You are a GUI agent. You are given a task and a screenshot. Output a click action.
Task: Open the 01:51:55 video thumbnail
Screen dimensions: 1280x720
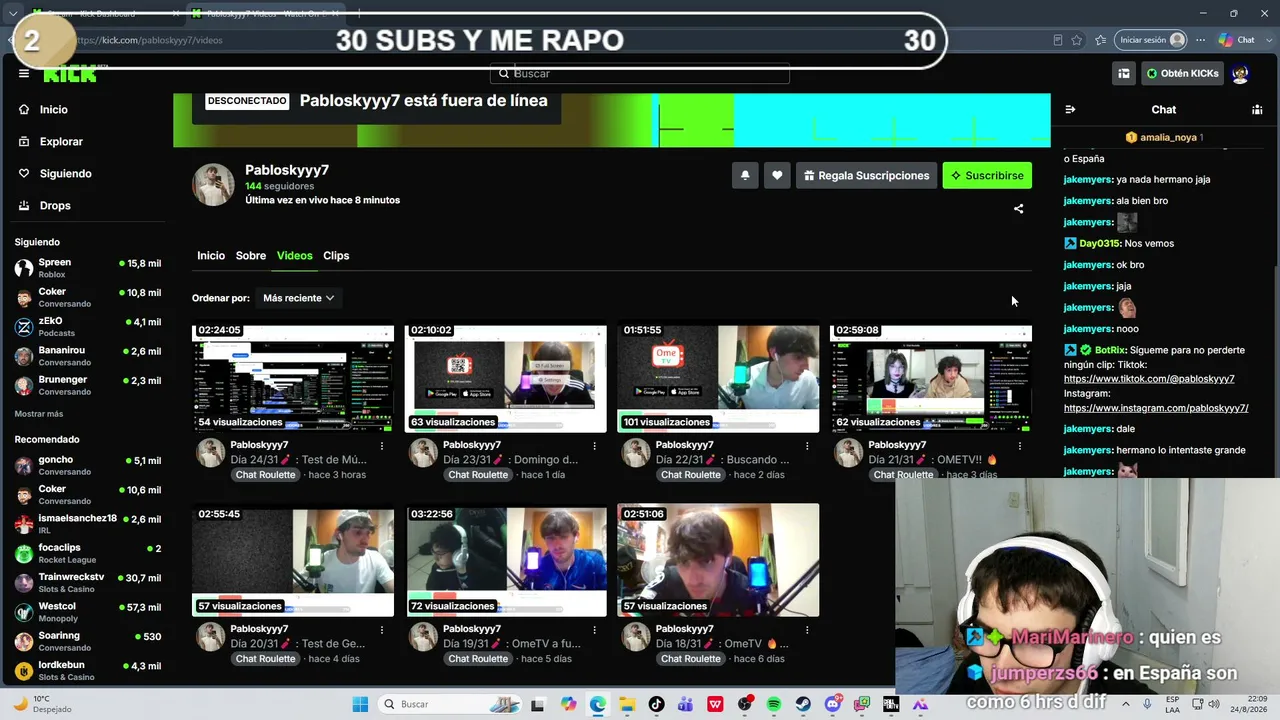(718, 378)
